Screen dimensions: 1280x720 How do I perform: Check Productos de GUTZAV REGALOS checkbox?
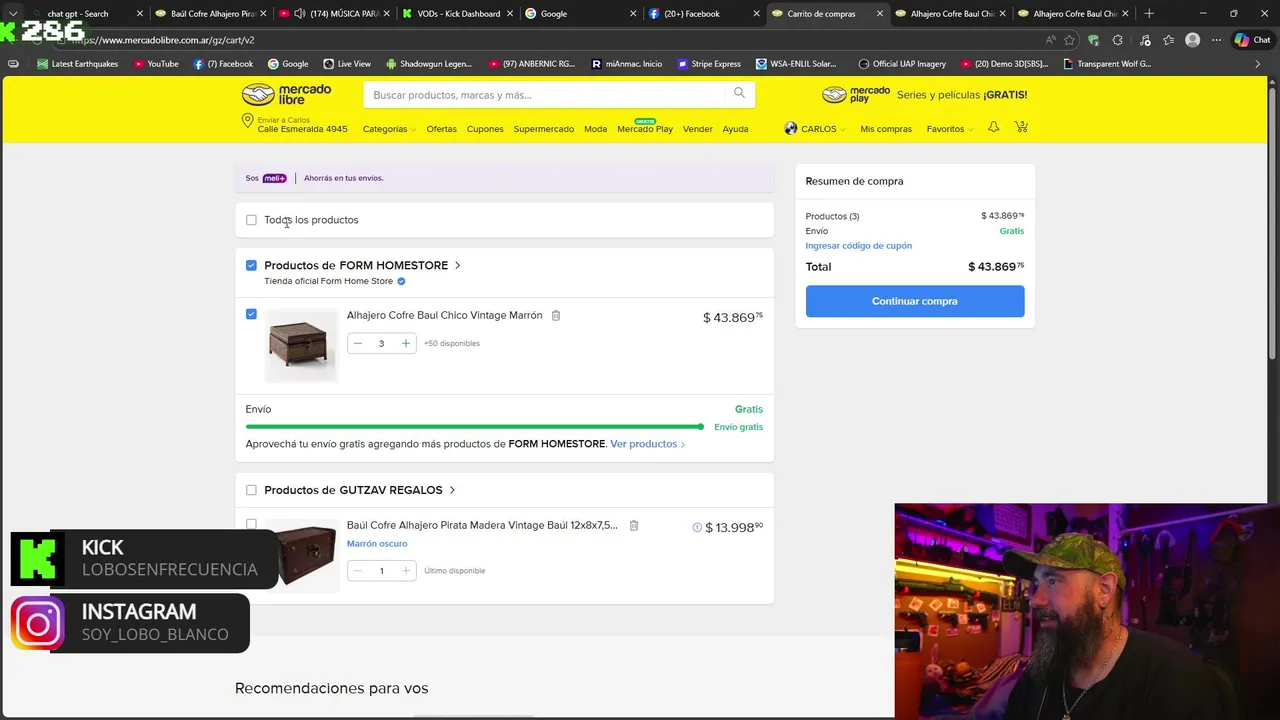tap(251, 490)
